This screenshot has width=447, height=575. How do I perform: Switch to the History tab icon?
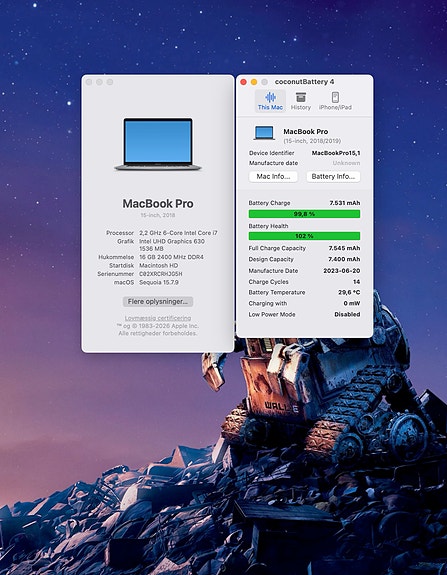(x=301, y=97)
